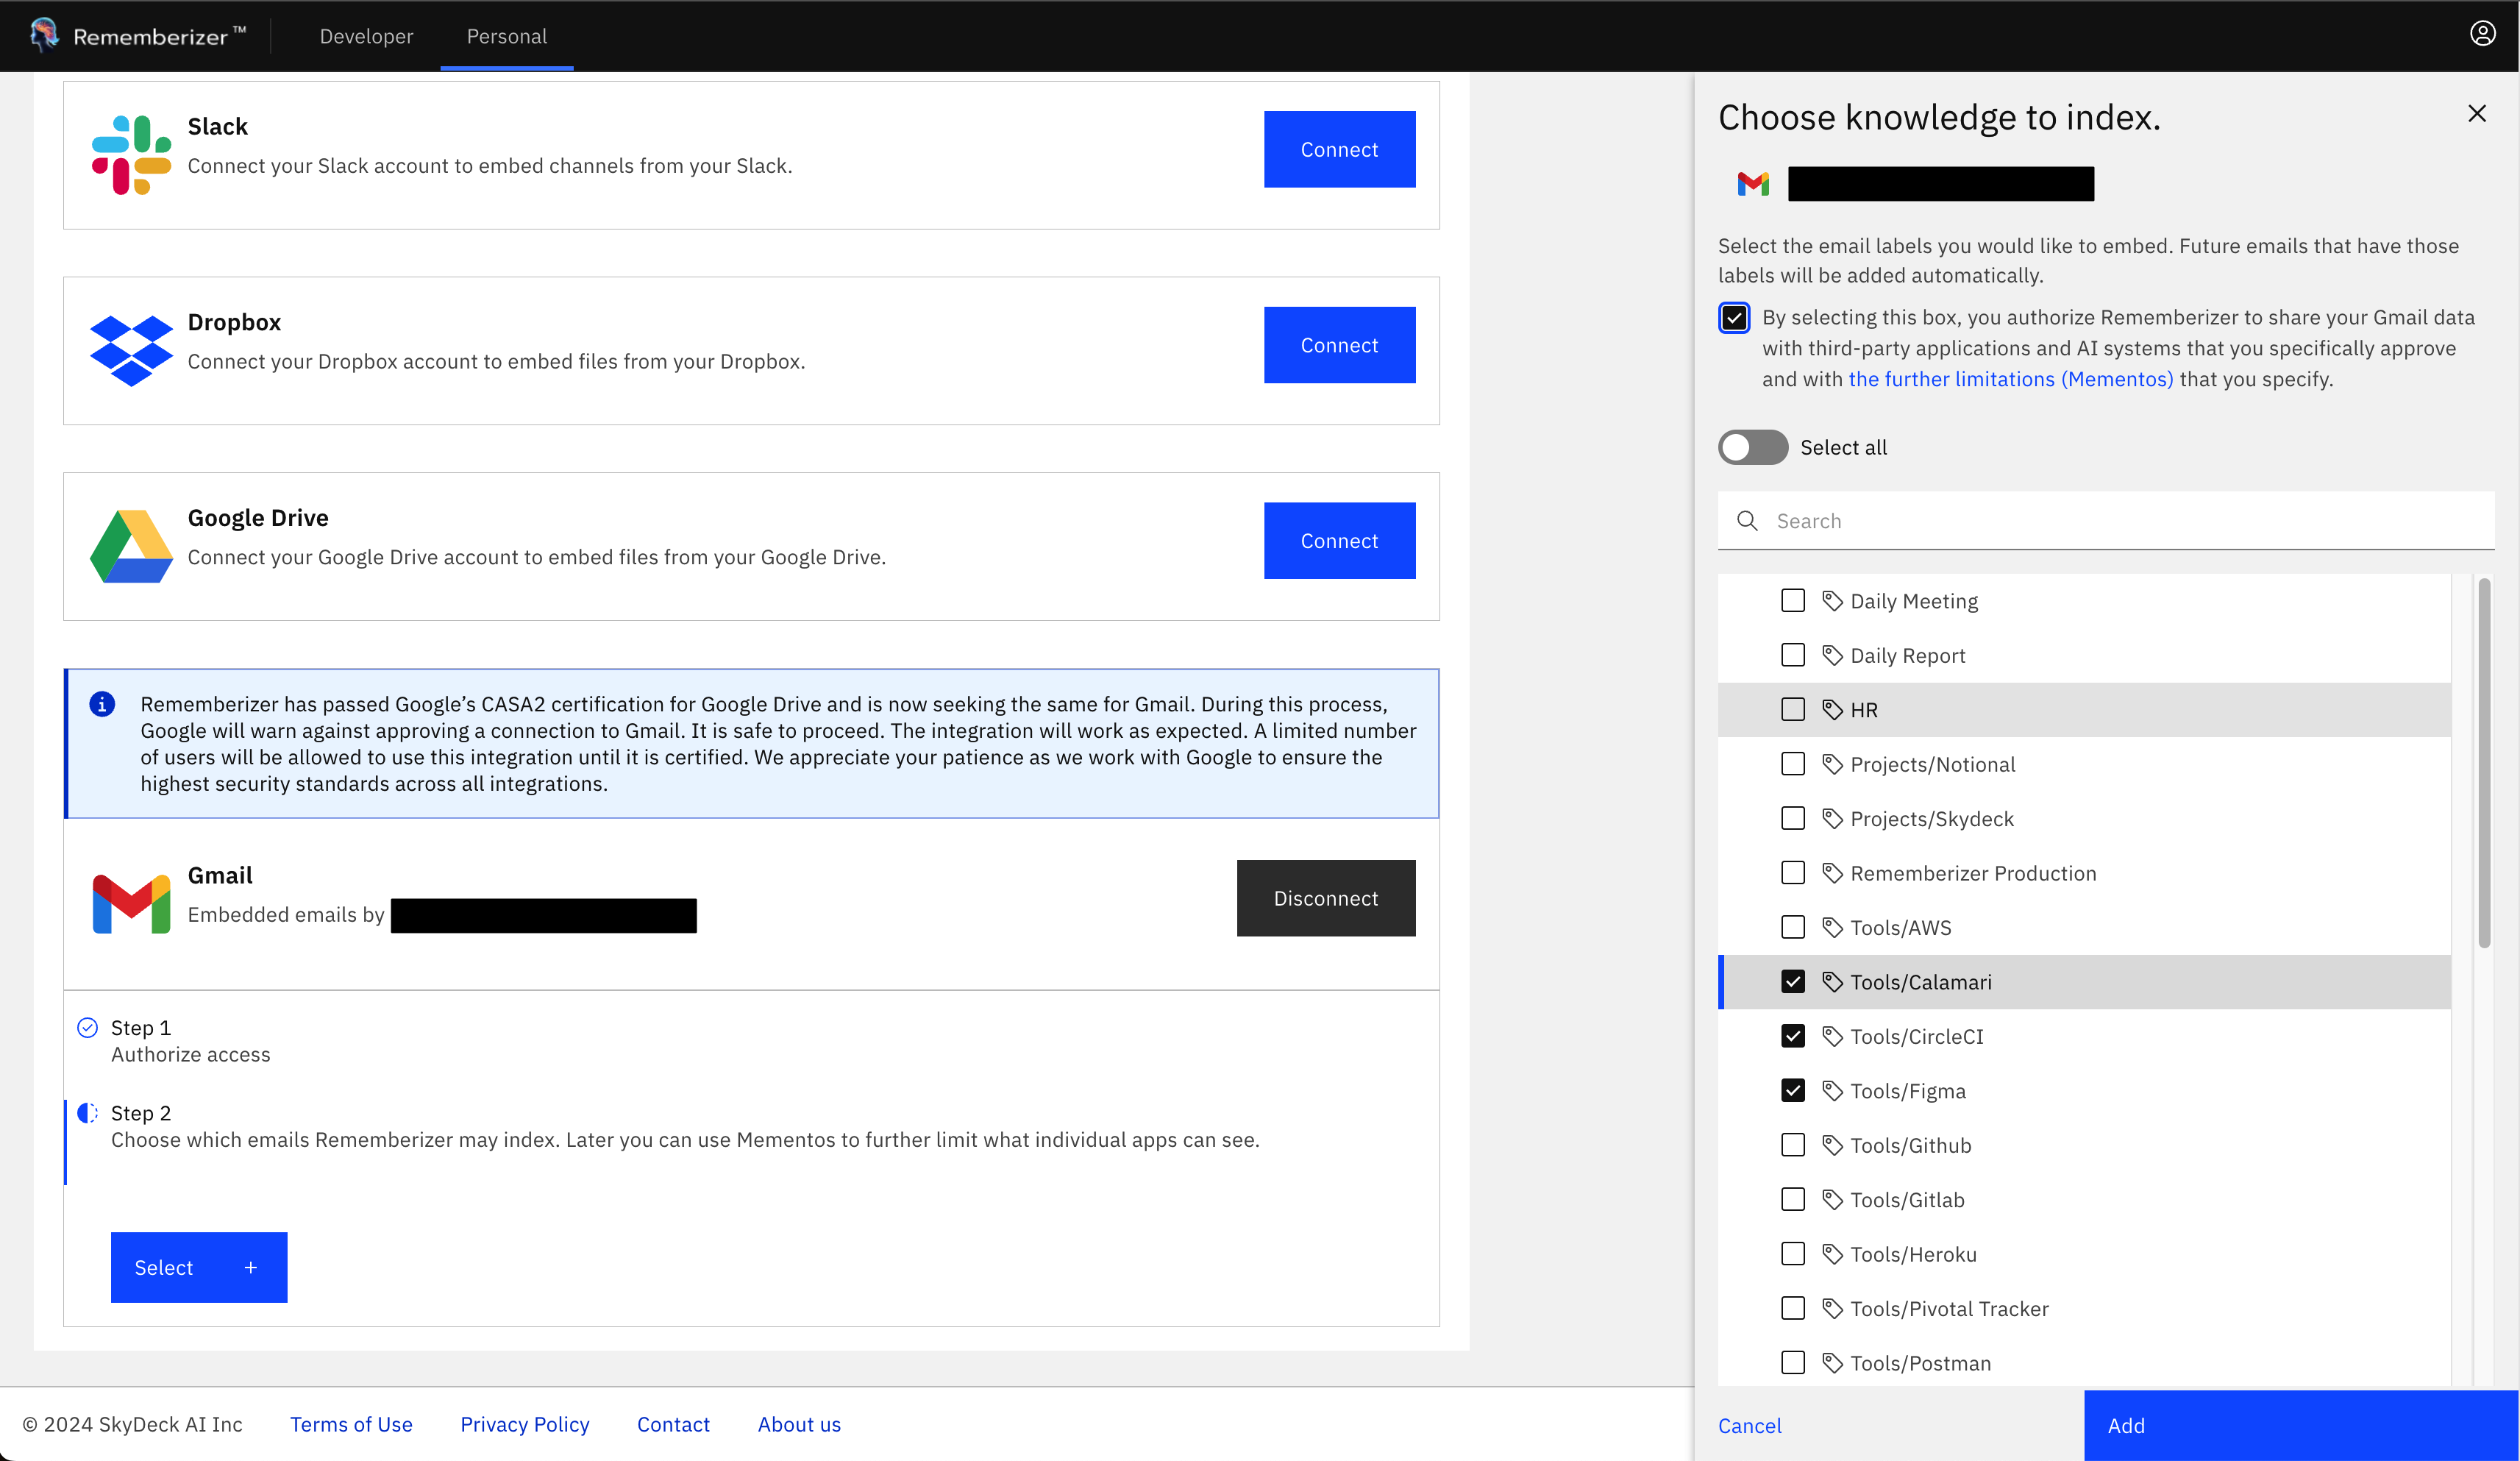Image resolution: width=2520 pixels, height=1461 pixels.
Task: Uncheck the Gmail data sharing authorization box
Action: (1734, 317)
